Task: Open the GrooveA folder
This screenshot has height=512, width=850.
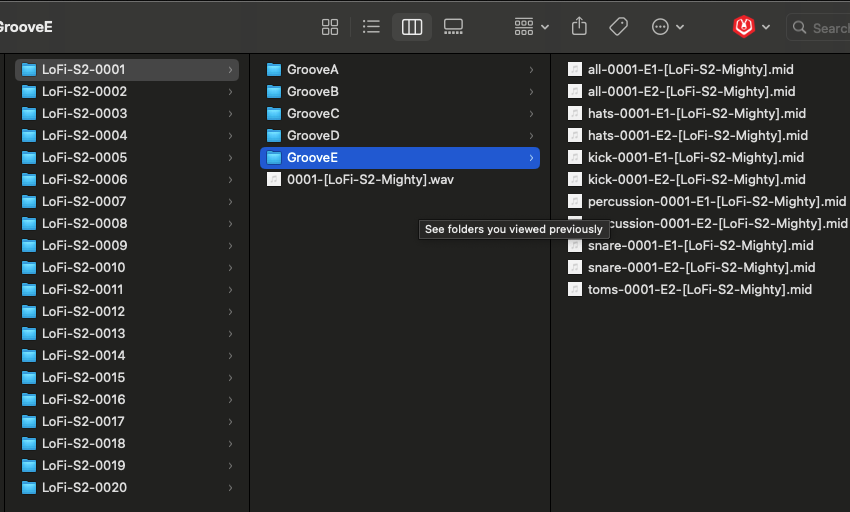Action: (x=312, y=69)
